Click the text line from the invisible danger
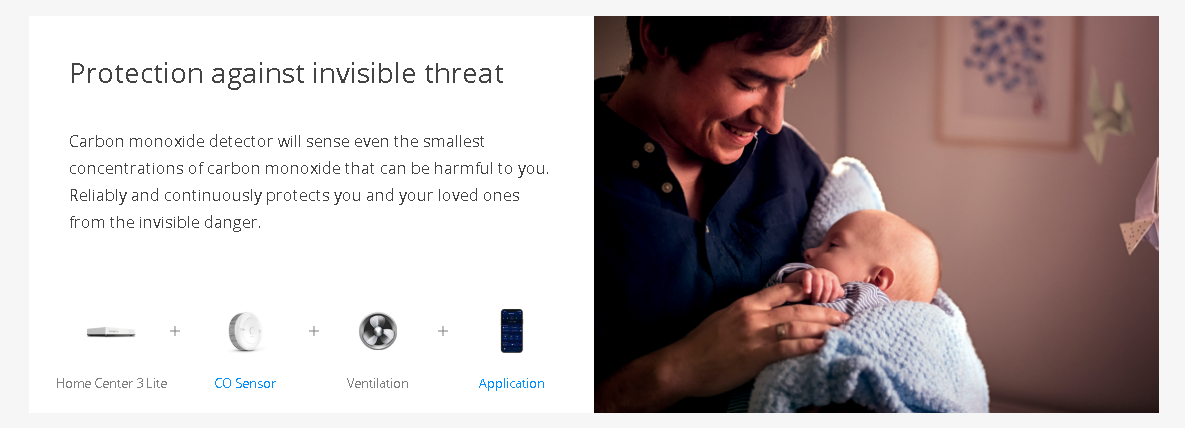The image size is (1185, 428). [x=165, y=223]
